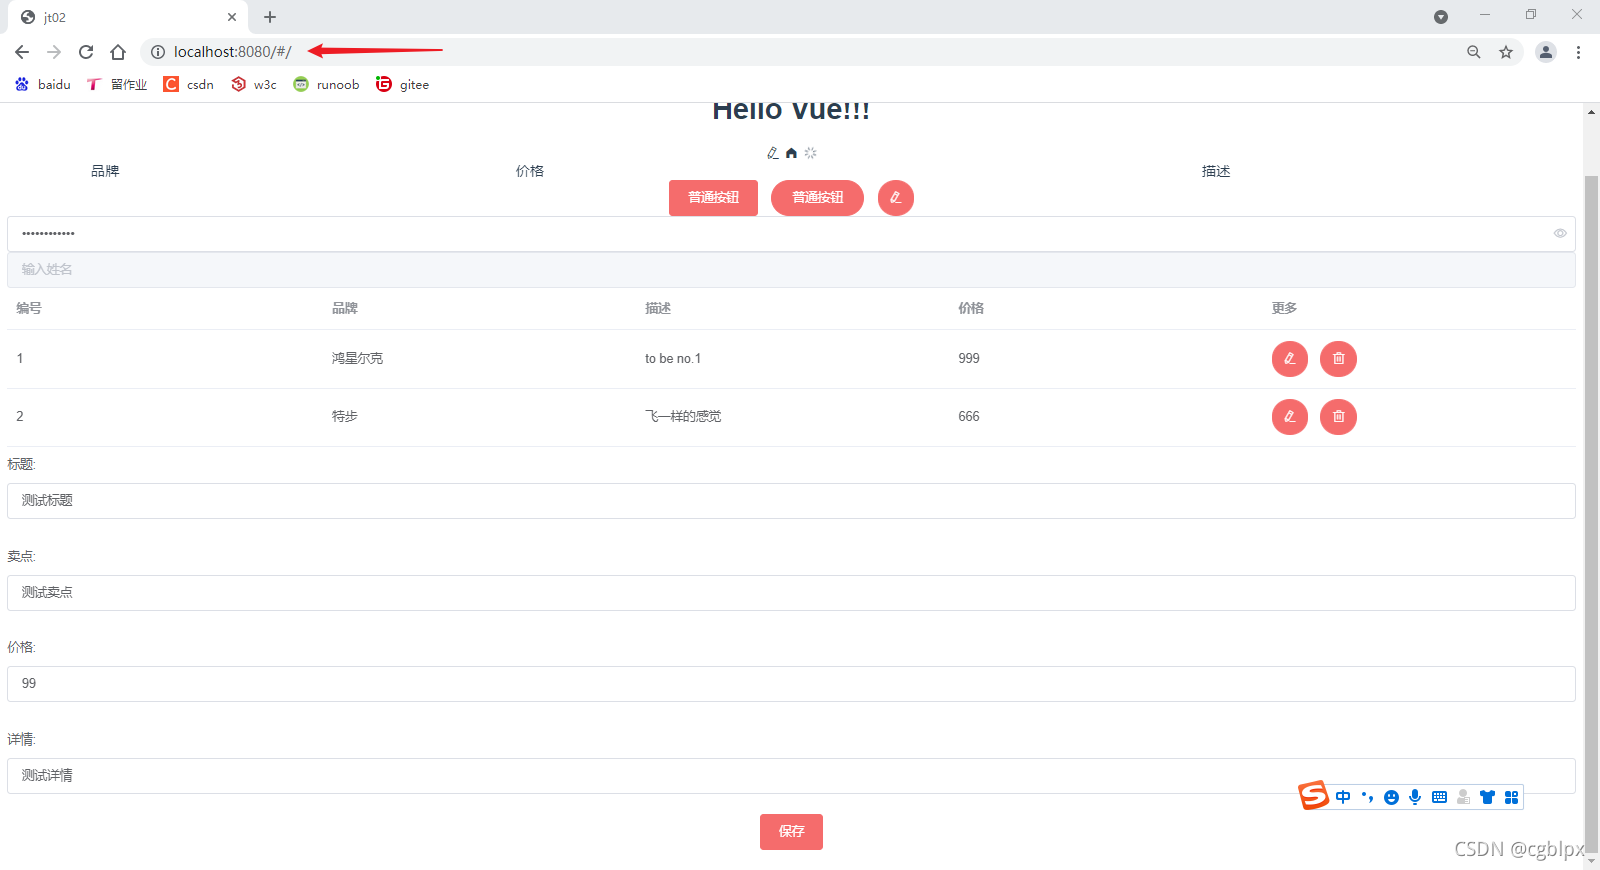Click the table cell to be no.1

673,358
